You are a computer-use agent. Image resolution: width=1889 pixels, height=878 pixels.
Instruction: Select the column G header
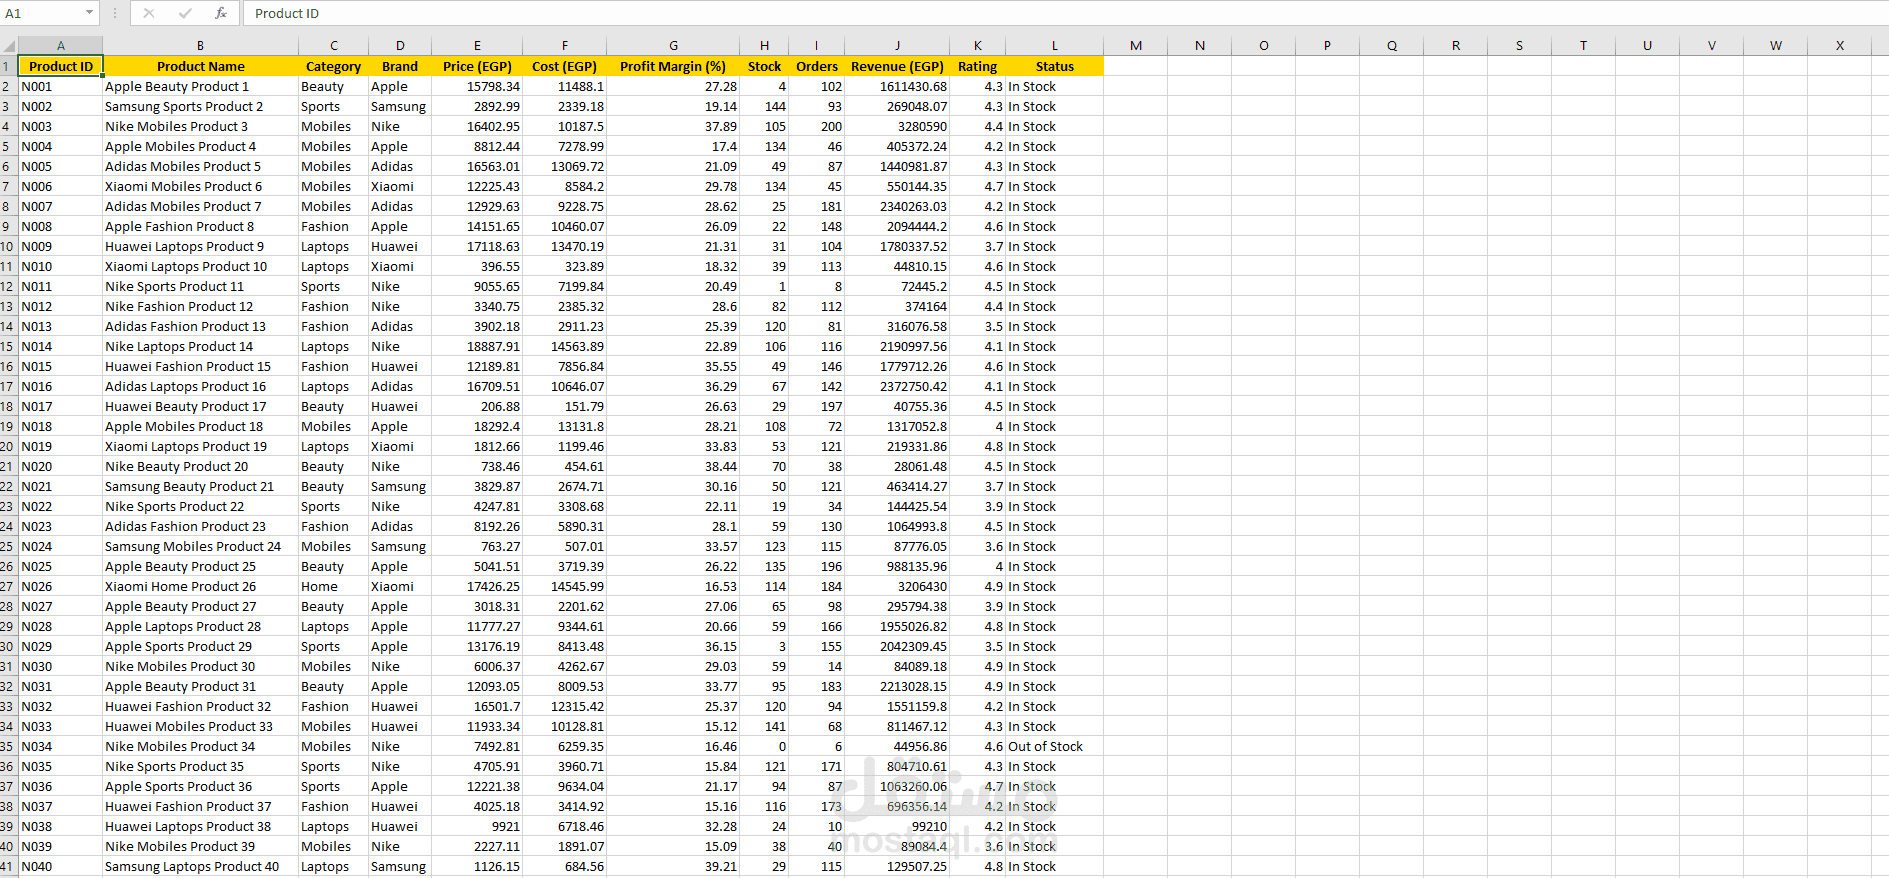pos(673,45)
